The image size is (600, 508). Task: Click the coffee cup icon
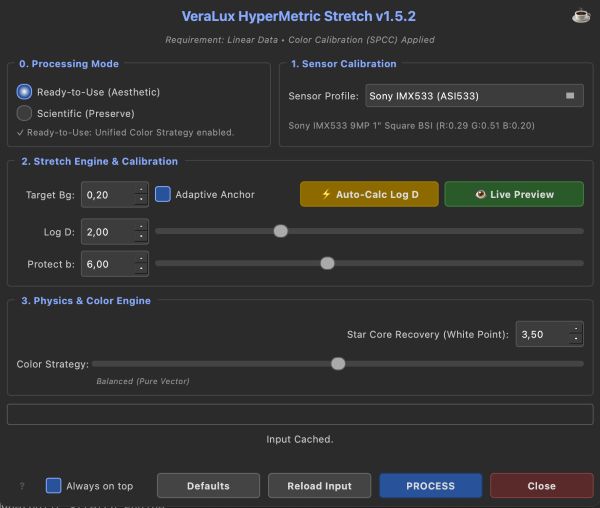coord(580,15)
